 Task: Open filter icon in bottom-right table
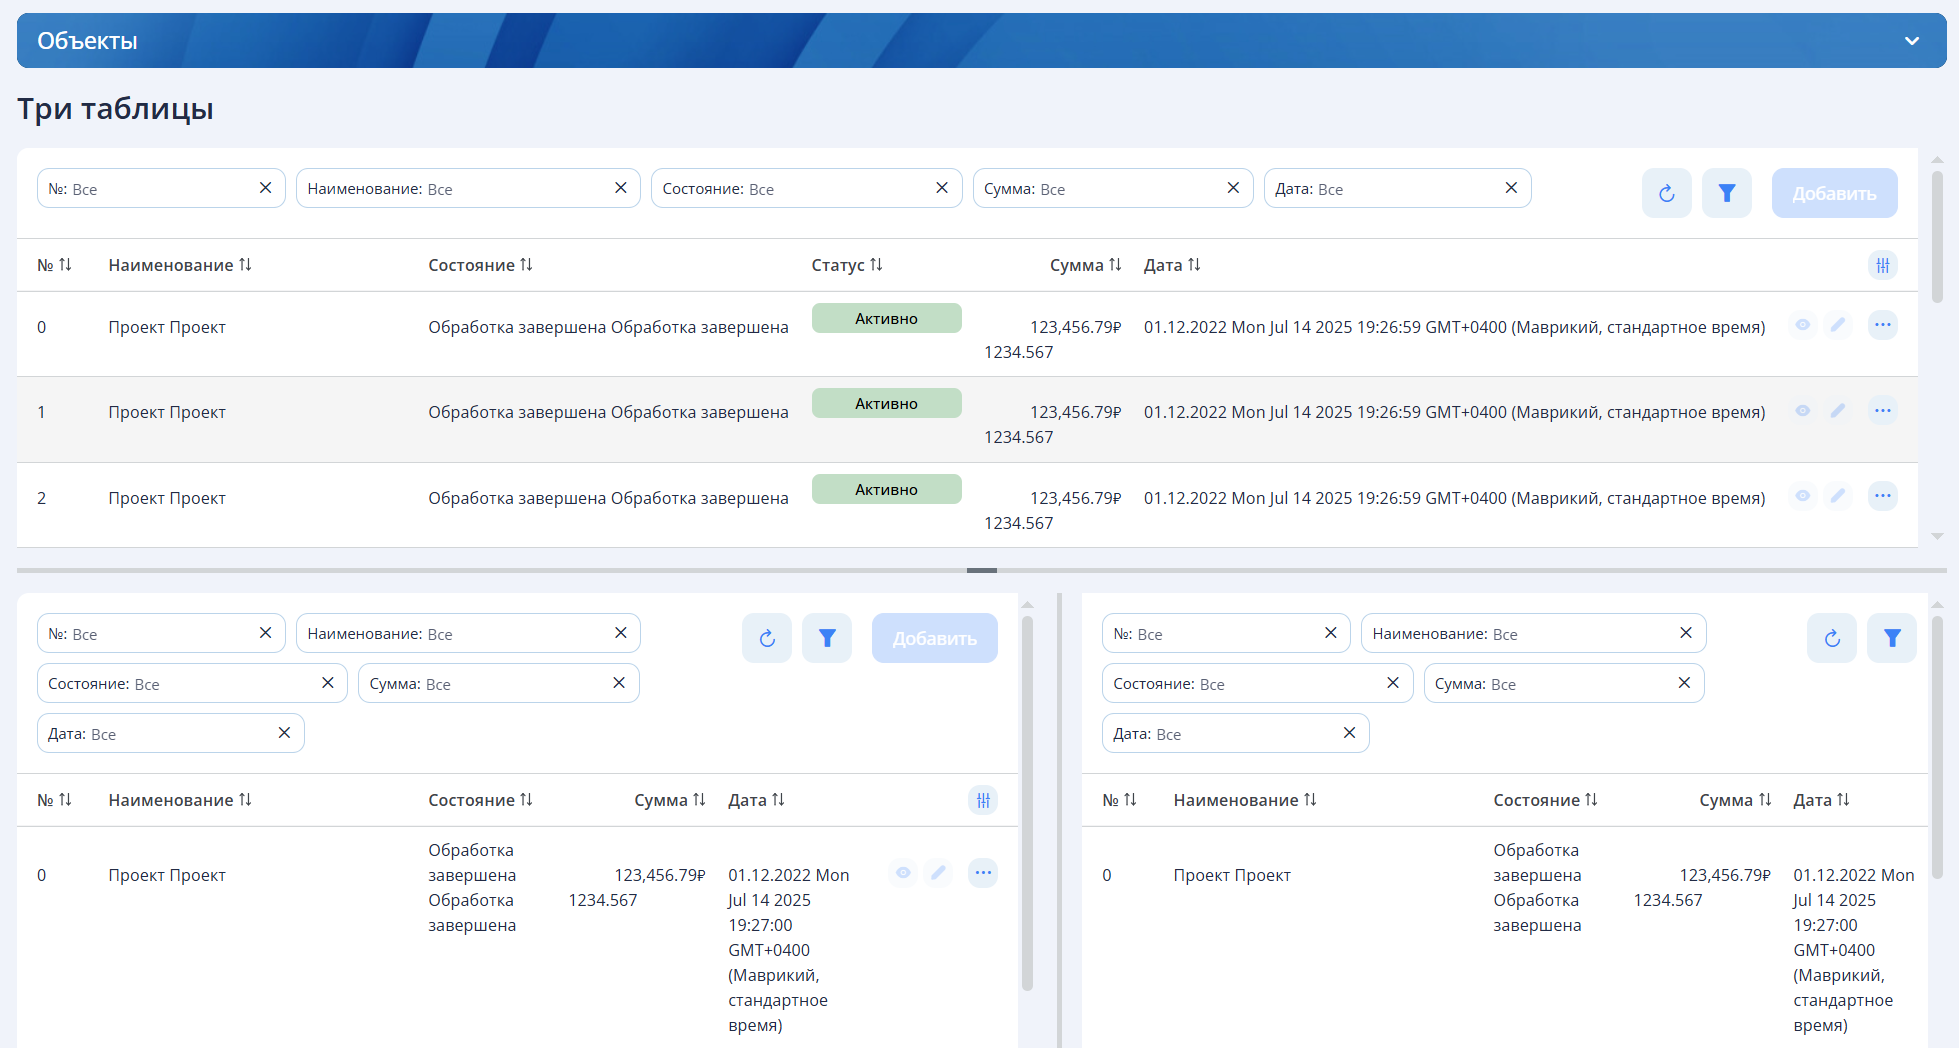pos(1892,638)
